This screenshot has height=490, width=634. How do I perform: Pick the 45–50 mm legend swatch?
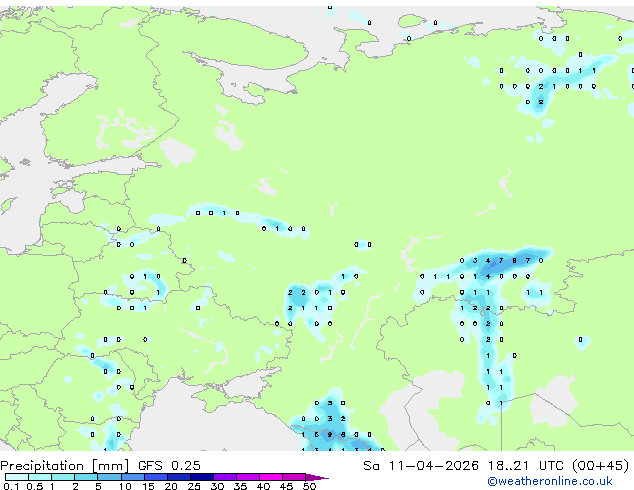pos(294,477)
